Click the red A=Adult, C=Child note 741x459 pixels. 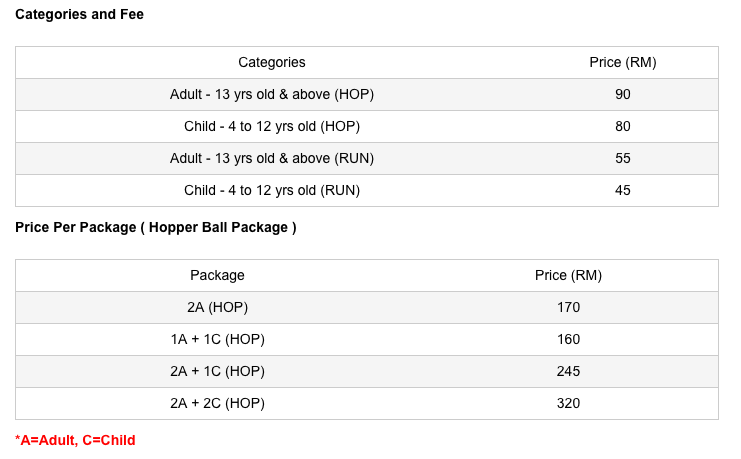coord(75,440)
